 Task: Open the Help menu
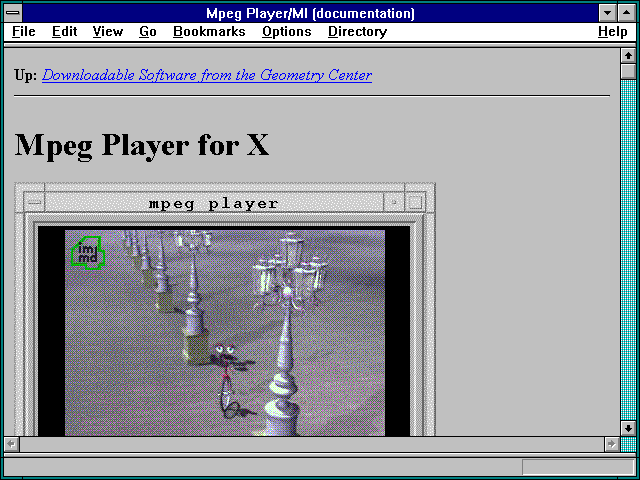tap(613, 32)
